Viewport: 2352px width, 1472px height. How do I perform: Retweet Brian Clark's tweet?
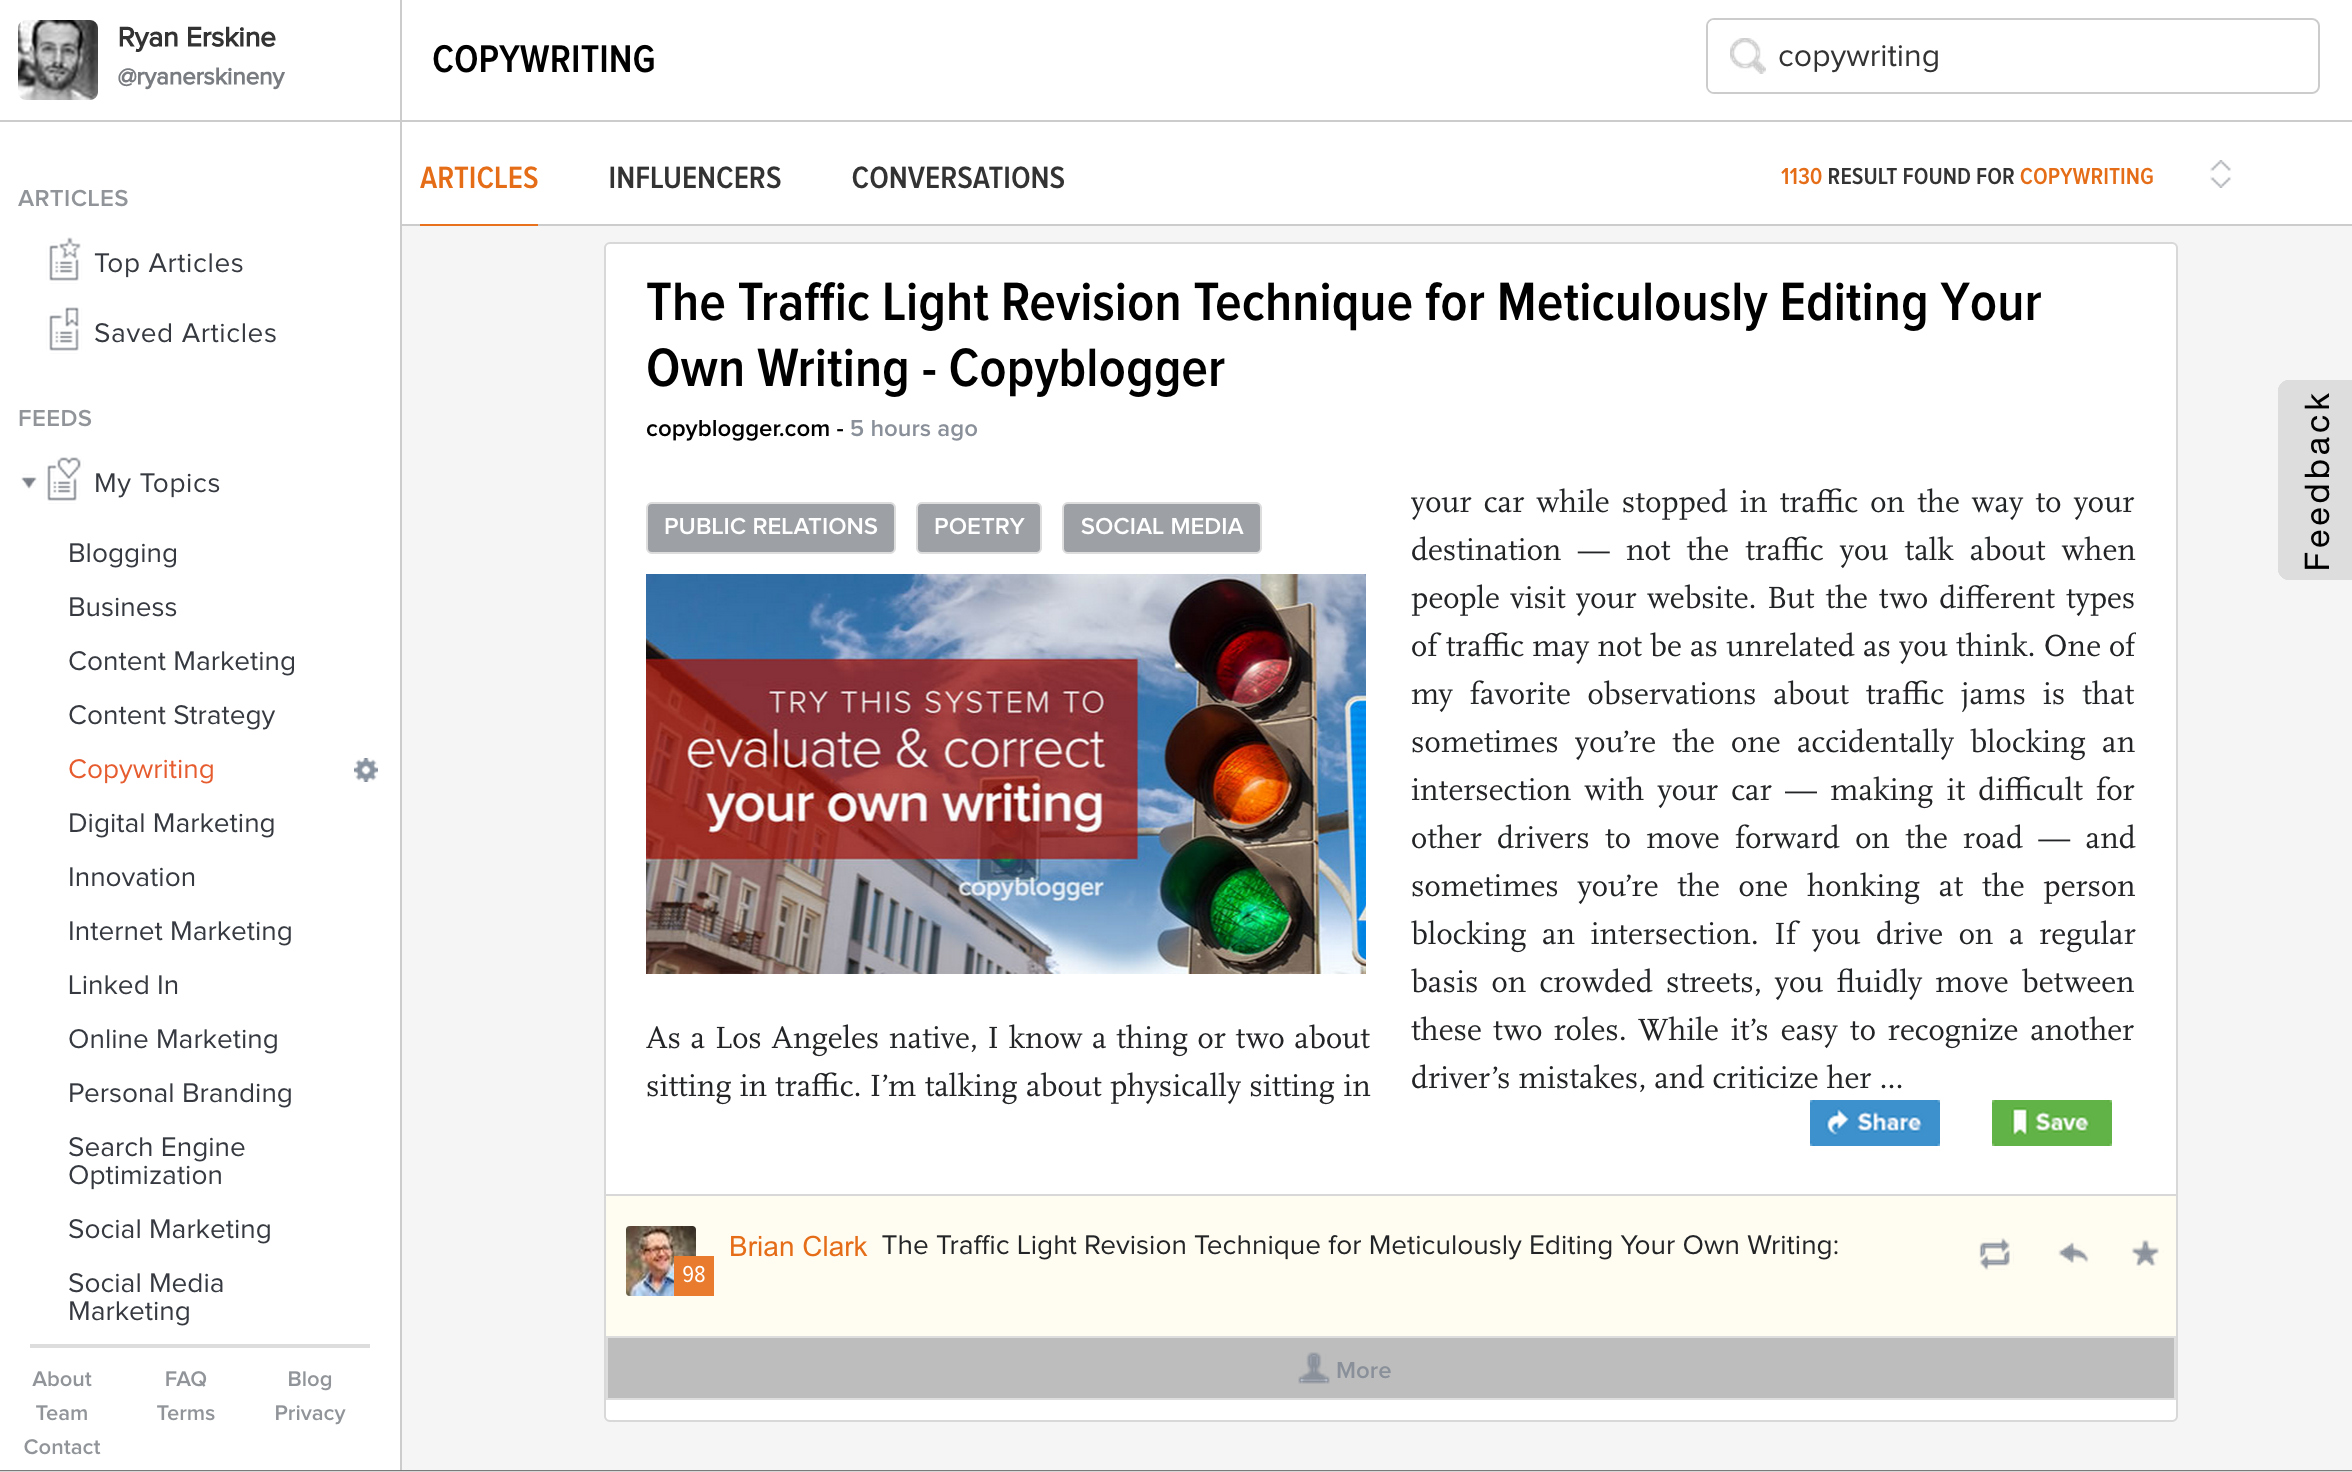pyautogui.click(x=1994, y=1253)
